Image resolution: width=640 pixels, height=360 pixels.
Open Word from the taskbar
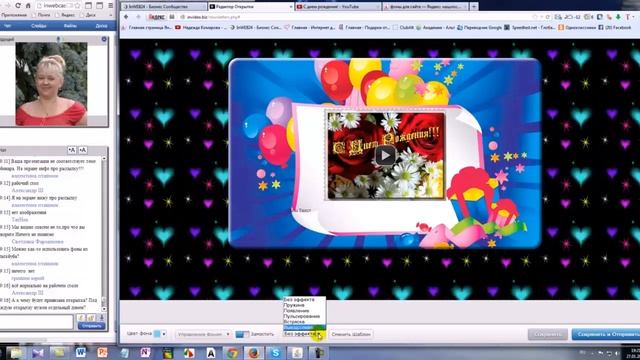pos(80,352)
